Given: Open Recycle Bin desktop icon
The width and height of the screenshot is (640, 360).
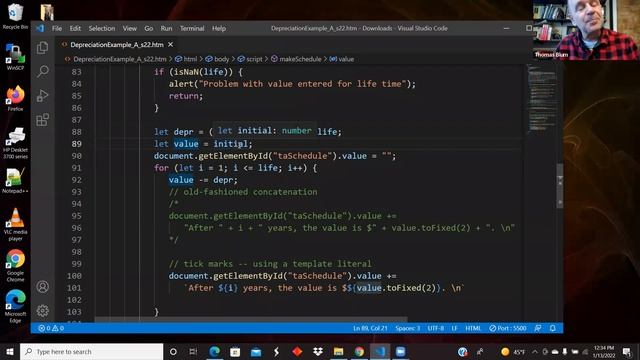Looking at the screenshot, I should 15,17.
